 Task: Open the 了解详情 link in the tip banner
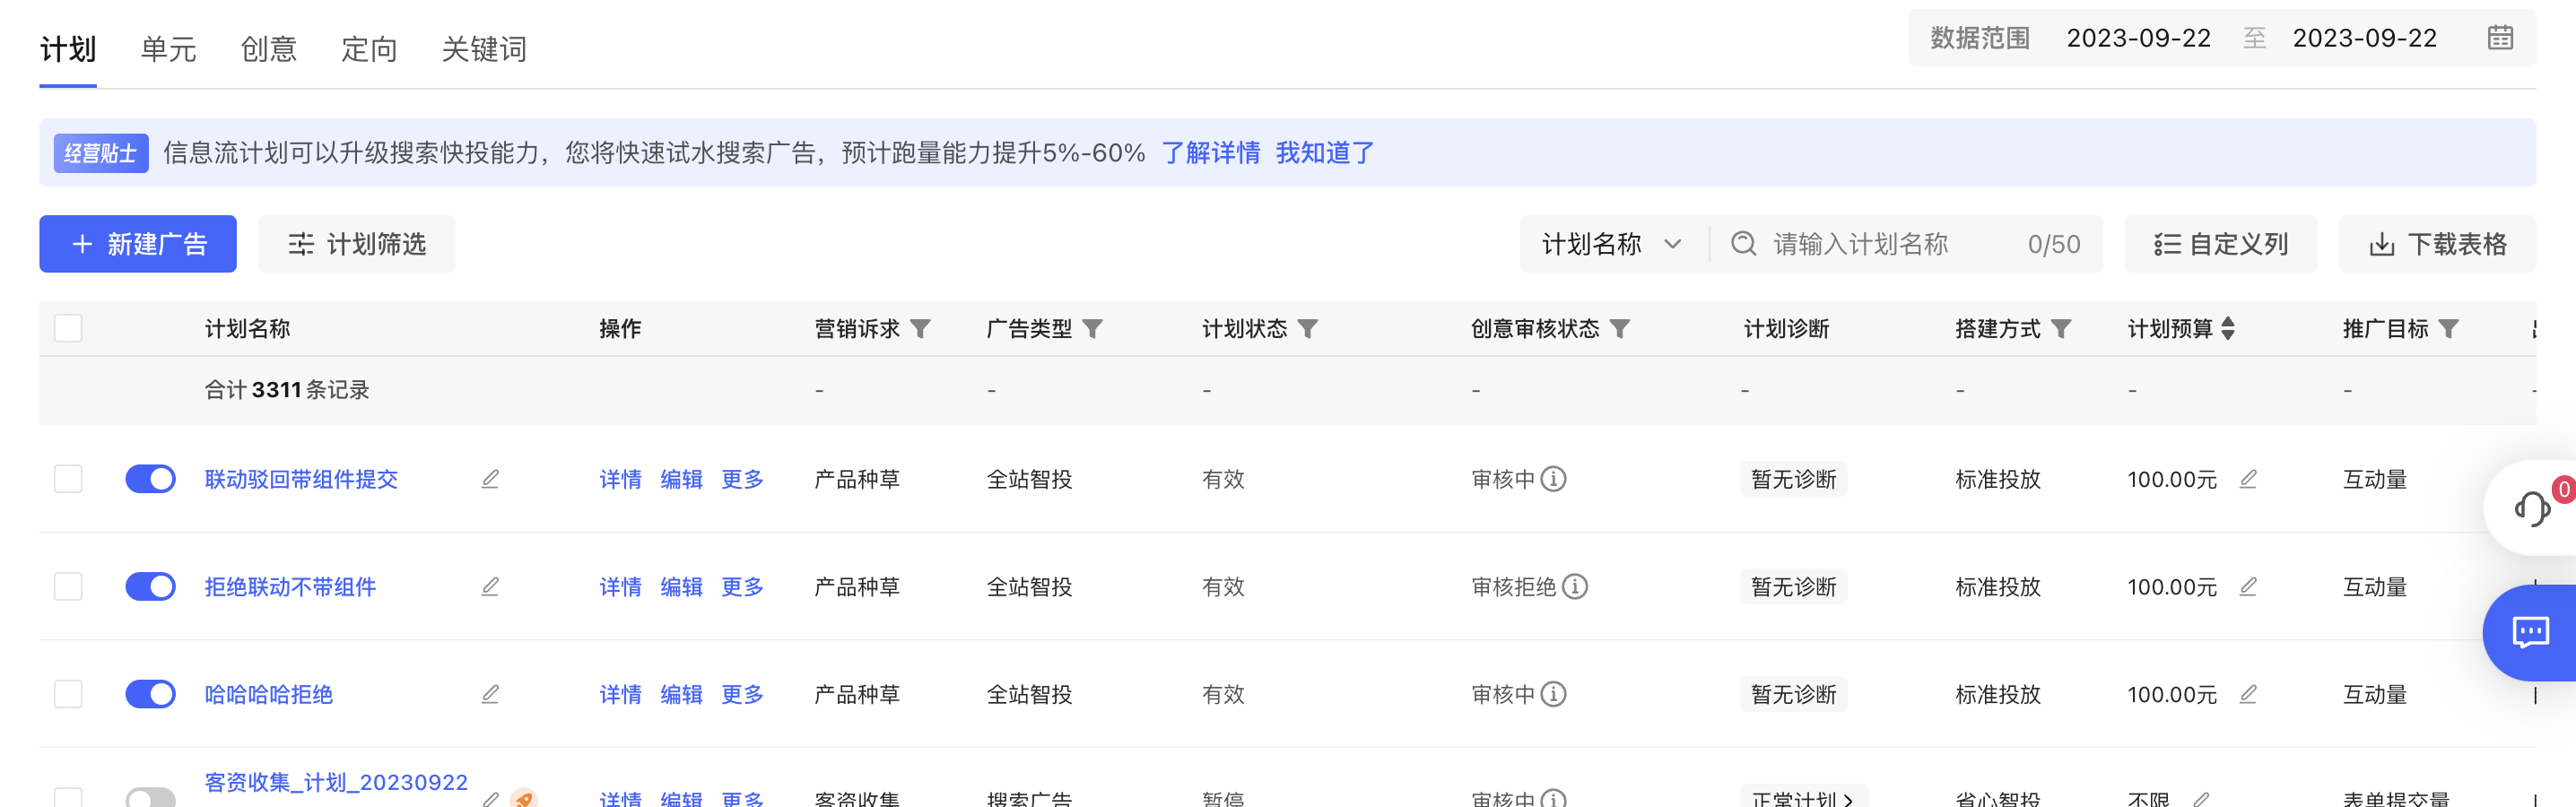pos(1211,153)
